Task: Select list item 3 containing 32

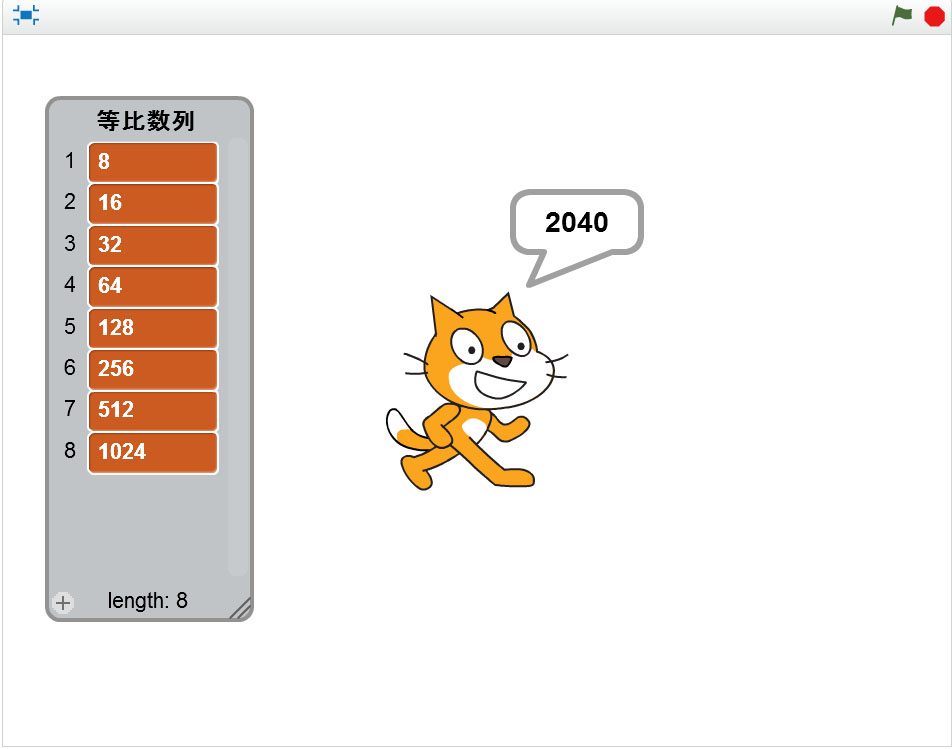Action: (x=153, y=245)
